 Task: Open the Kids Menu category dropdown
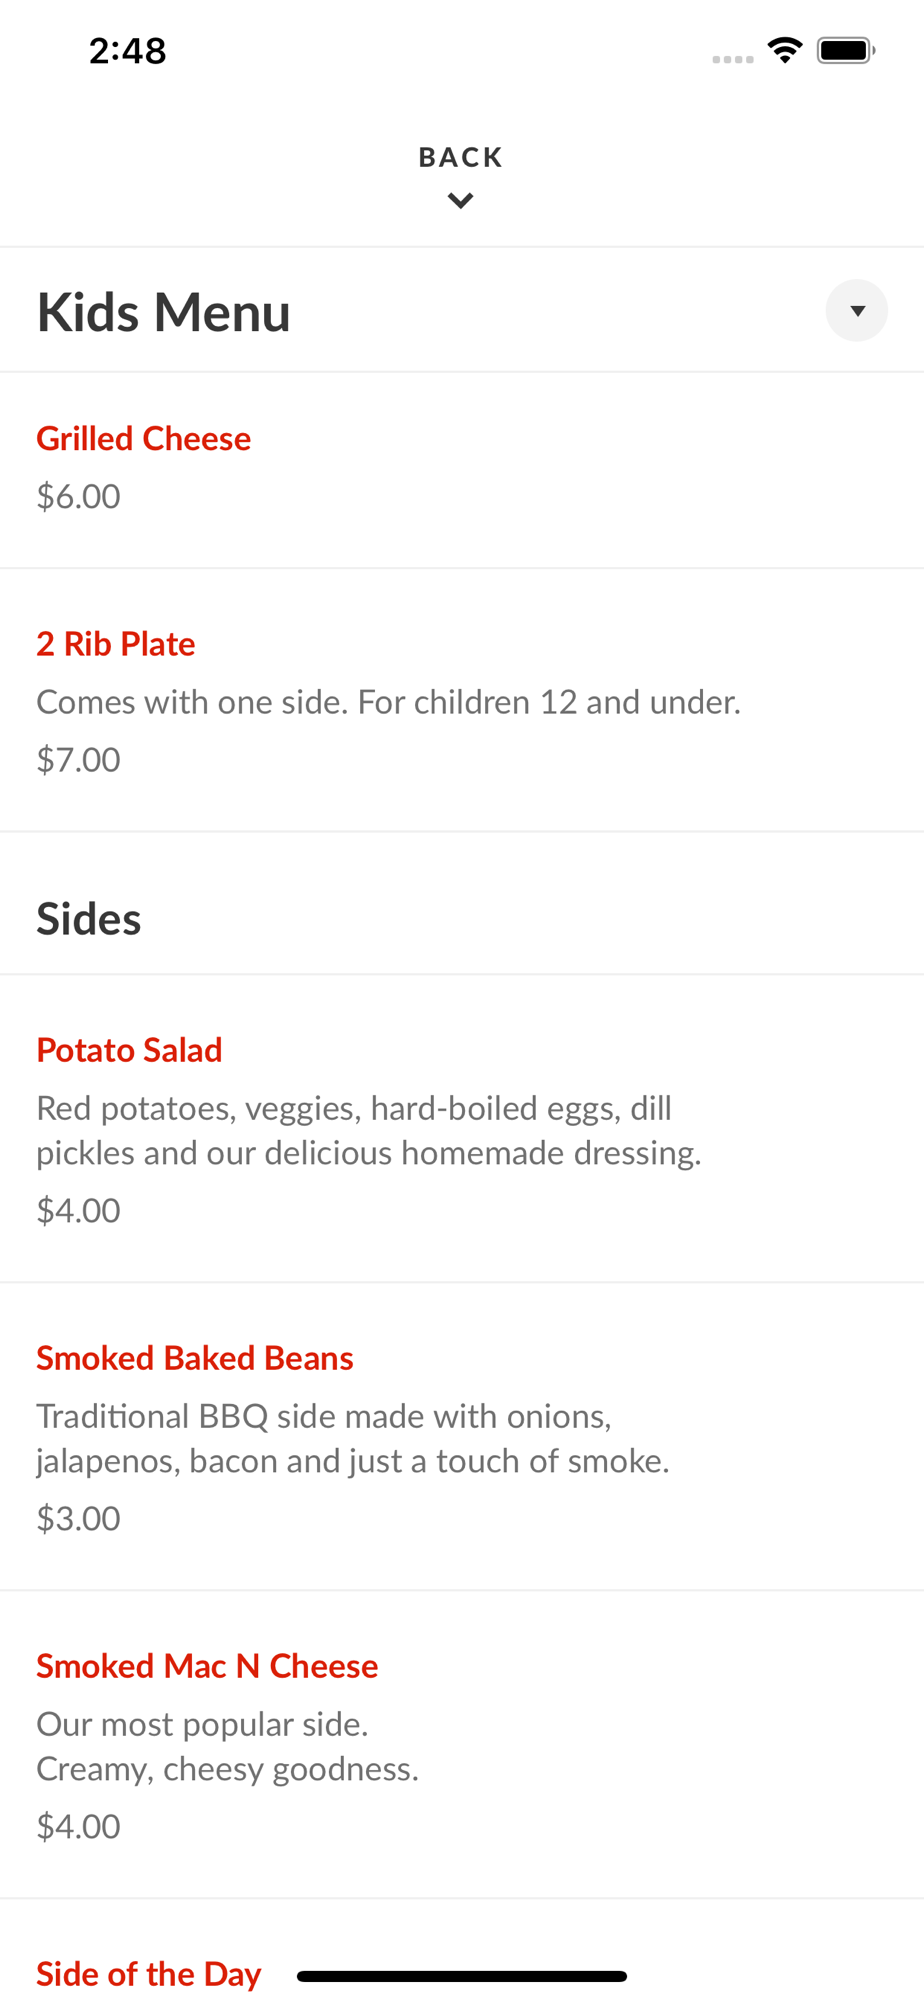(856, 311)
